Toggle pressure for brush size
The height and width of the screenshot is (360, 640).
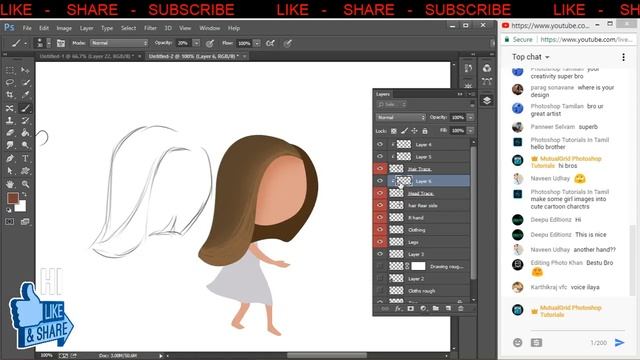tap(288, 43)
